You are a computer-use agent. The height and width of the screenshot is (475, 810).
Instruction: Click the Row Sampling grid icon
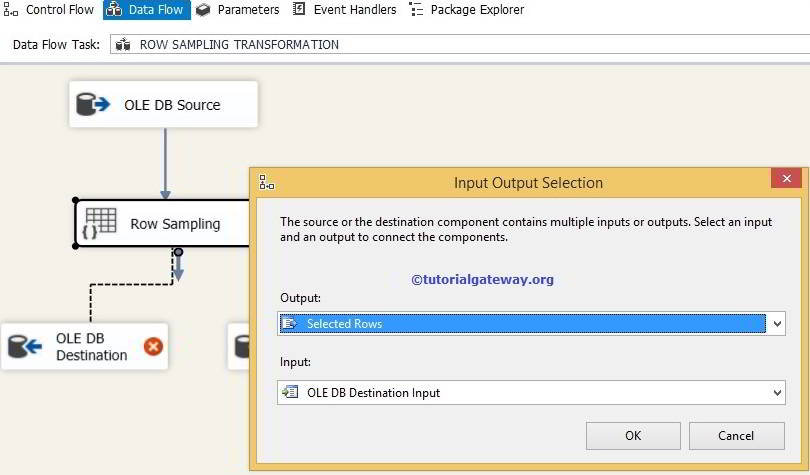click(x=99, y=223)
